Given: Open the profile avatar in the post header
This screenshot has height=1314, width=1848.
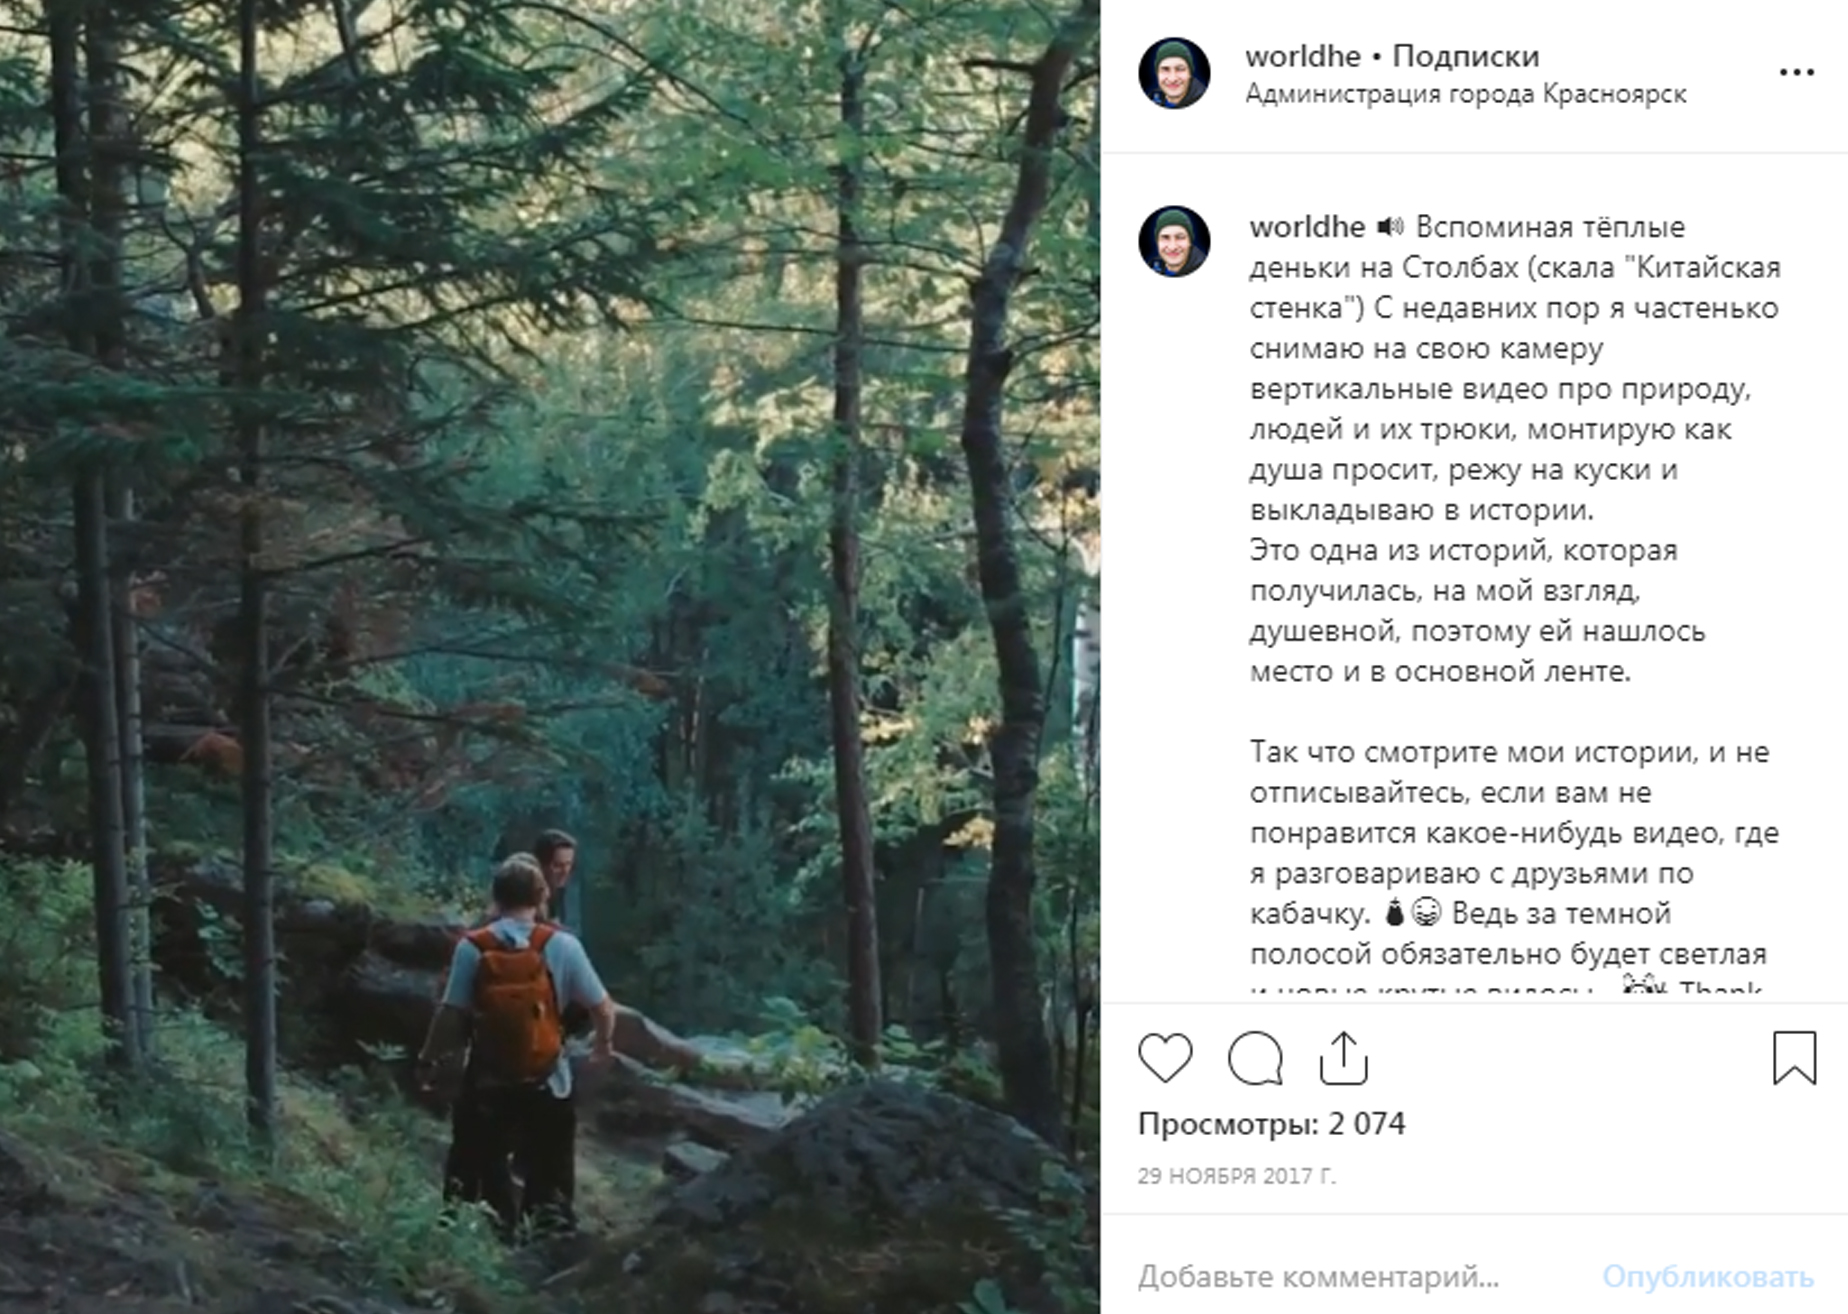Looking at the screenshot, I should (x=1174, y=73).
